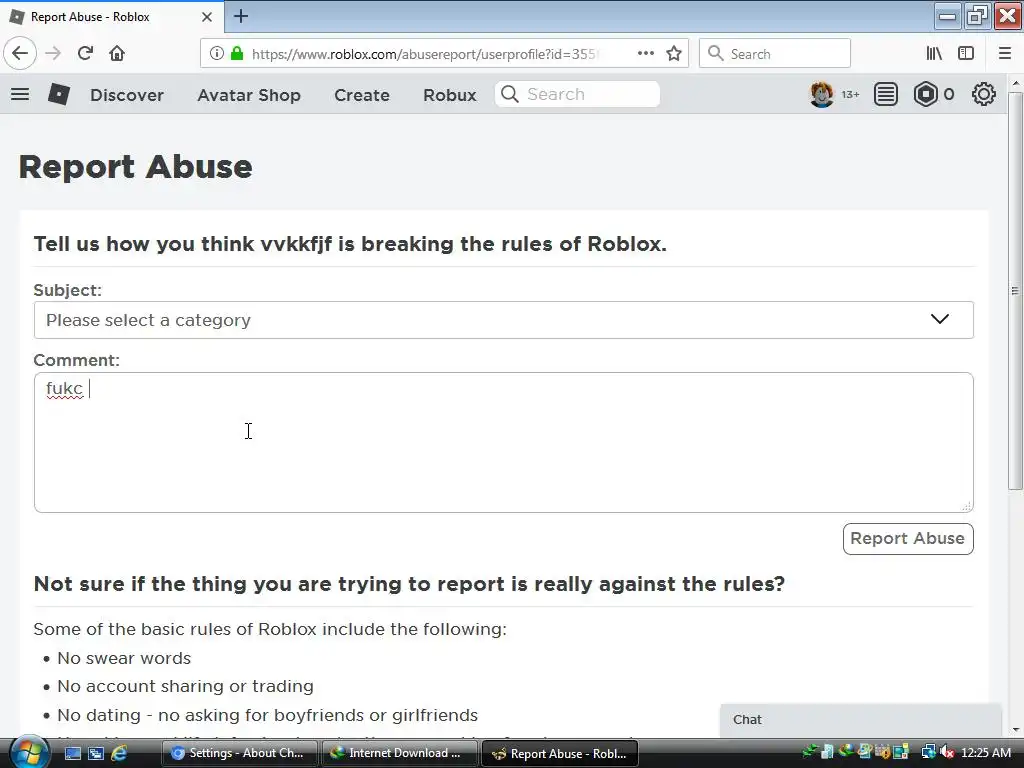Image resolution: width=1024 pixels, height=768 pixels.
Task: Submit with the Report Abuse button
Action: 908,539
